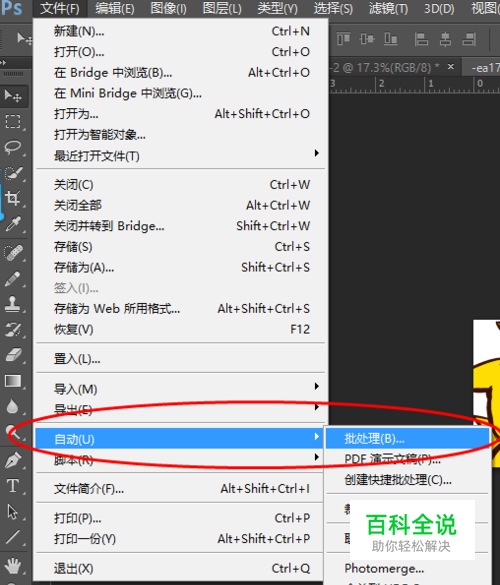Open the 滤镜(T) menu

click(x=388, y=8)
